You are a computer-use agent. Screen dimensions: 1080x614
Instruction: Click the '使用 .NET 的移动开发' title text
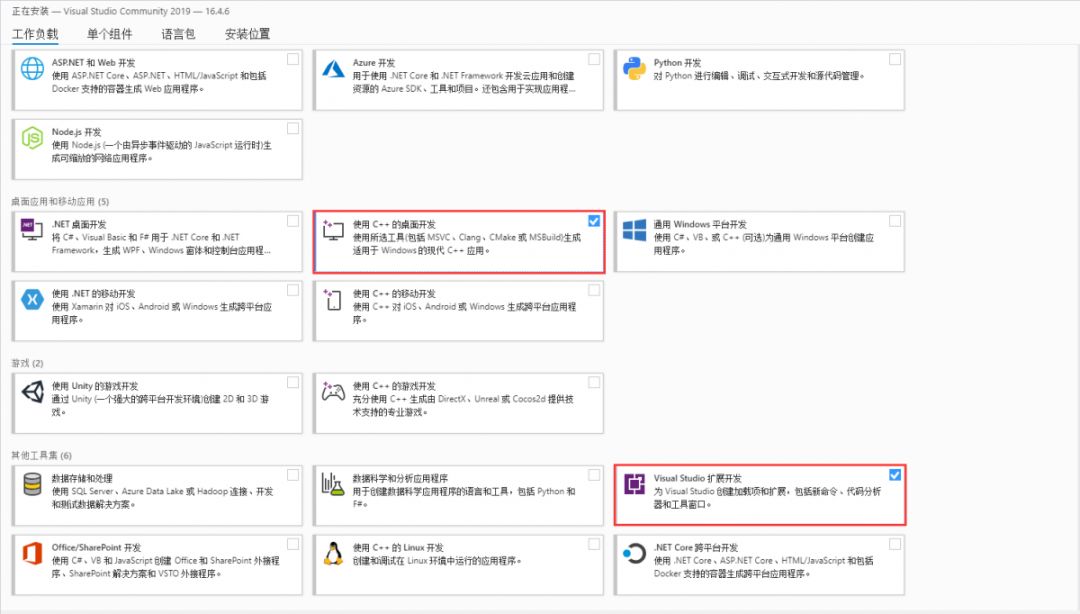[94, 294]
